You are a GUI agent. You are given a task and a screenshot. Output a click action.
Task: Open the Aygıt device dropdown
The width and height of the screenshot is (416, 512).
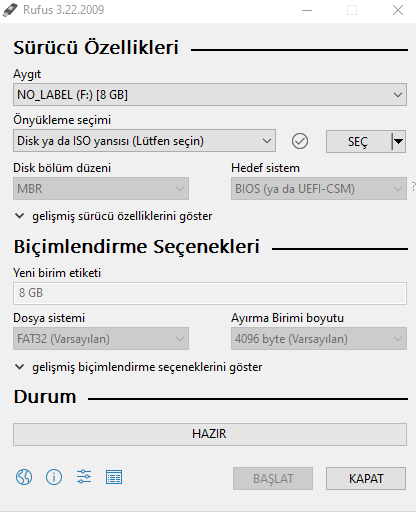click(210, 95)
